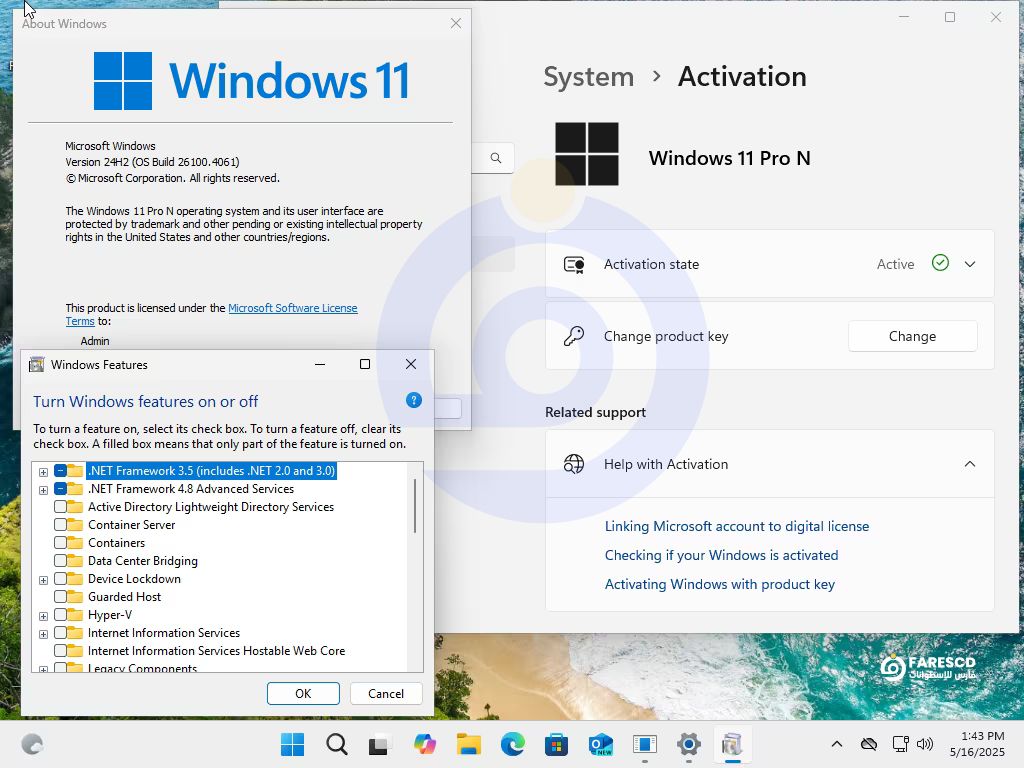Open Checking if your Windows is activated
Viewport: 1024px width, 768px height.
click(721, 555)
